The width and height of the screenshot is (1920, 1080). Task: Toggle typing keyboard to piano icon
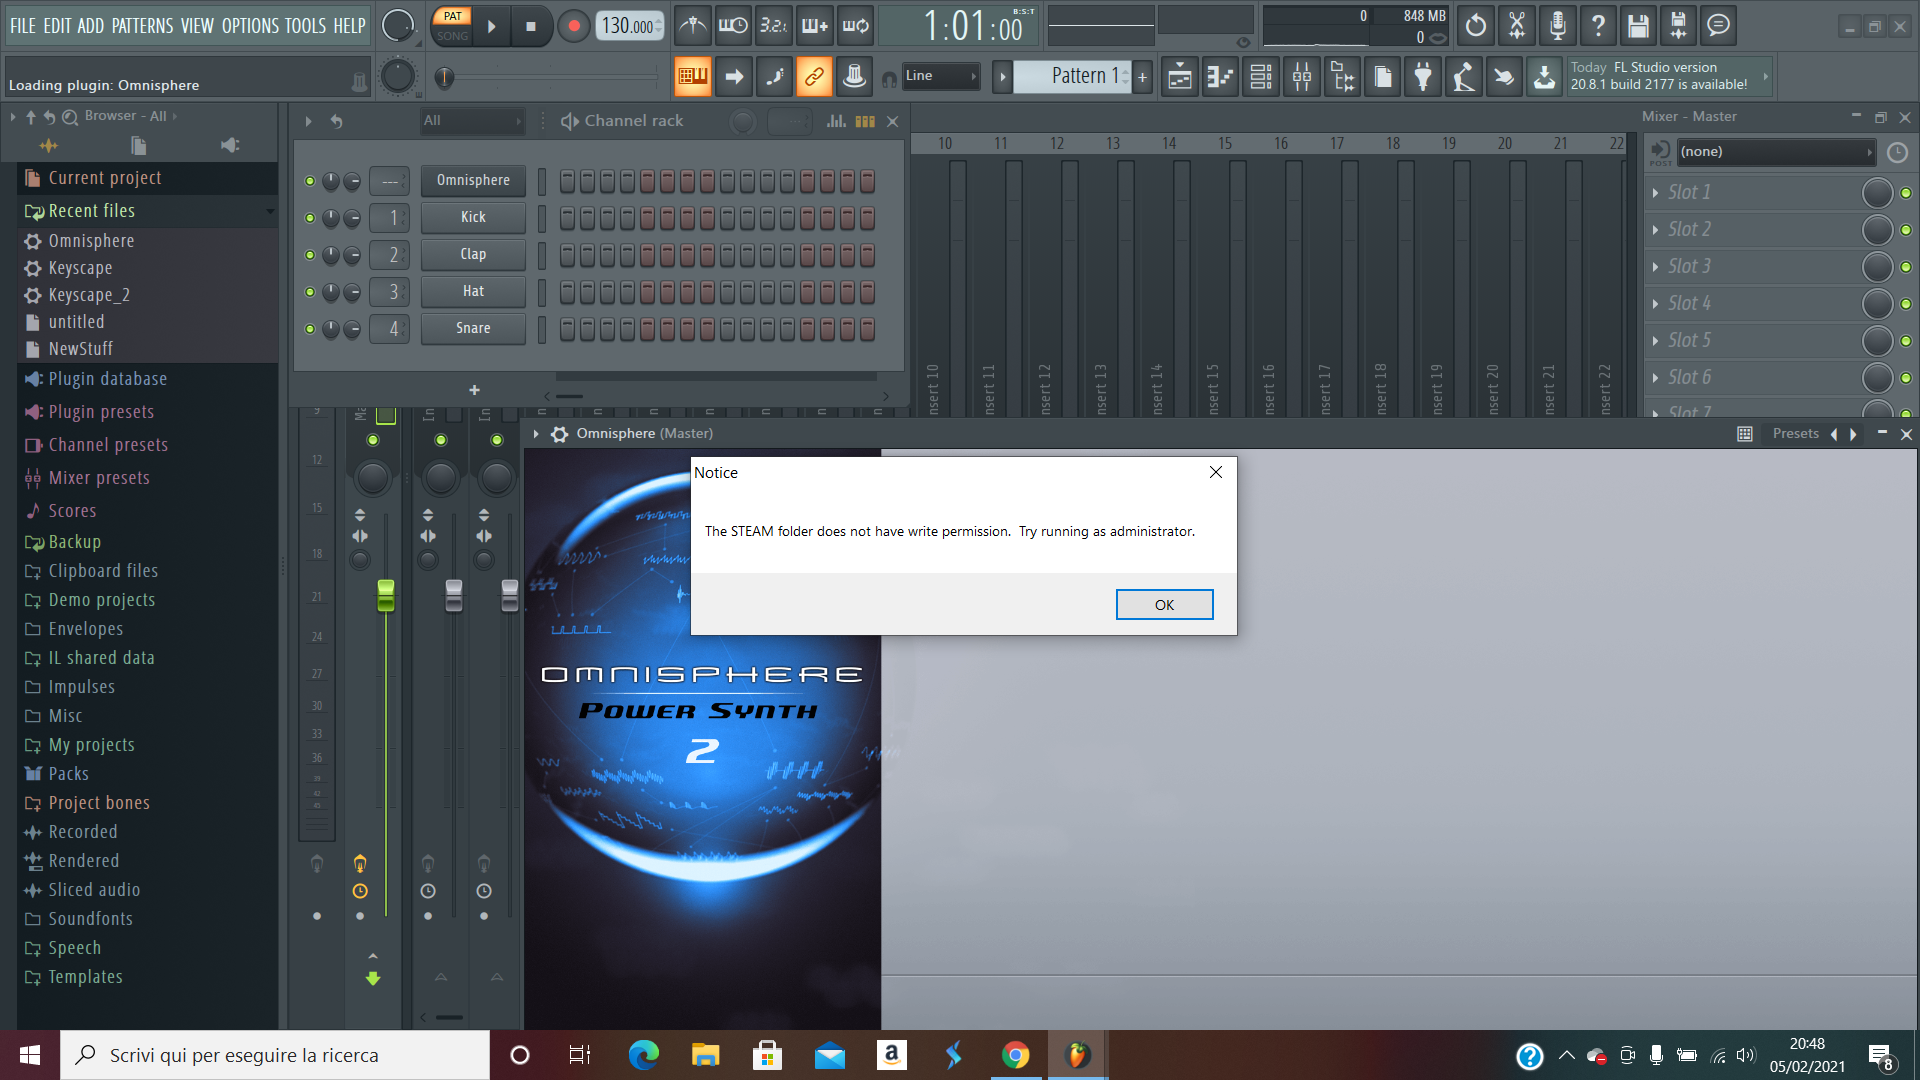[692, 77]
